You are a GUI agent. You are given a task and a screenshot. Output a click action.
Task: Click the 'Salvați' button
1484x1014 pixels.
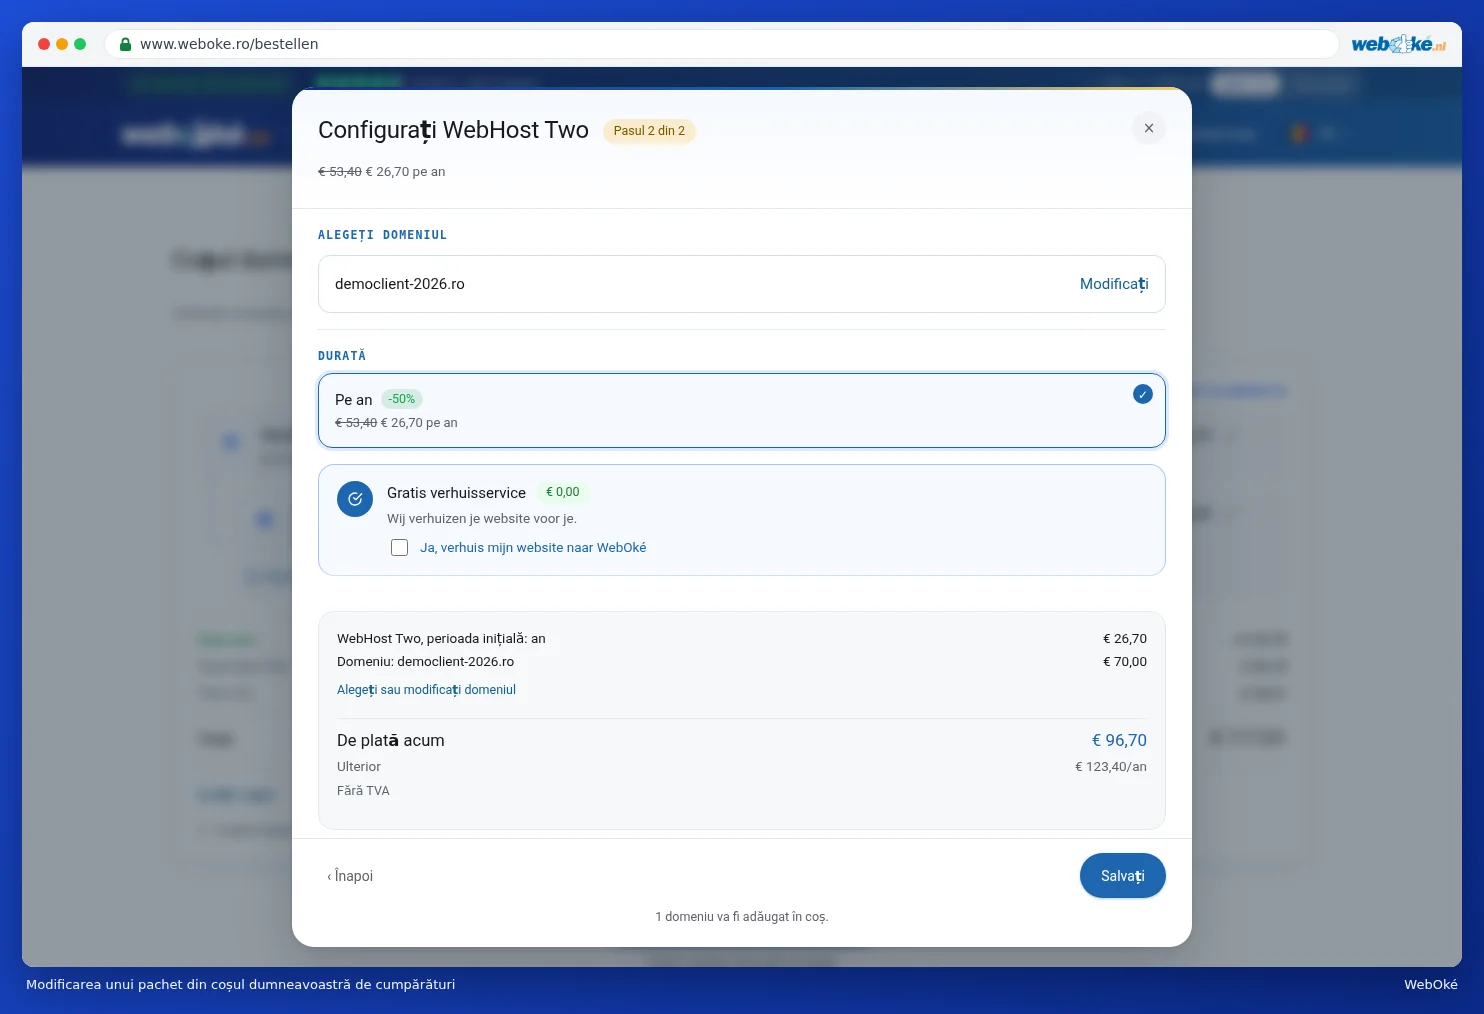tap(1122, 876)
